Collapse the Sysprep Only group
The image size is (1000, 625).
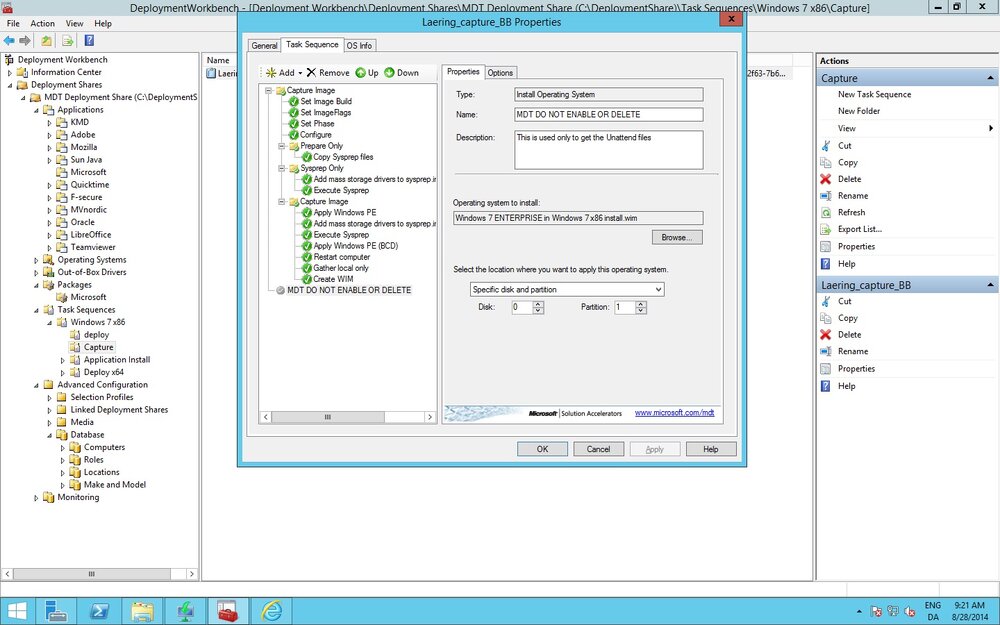[281, 168]
